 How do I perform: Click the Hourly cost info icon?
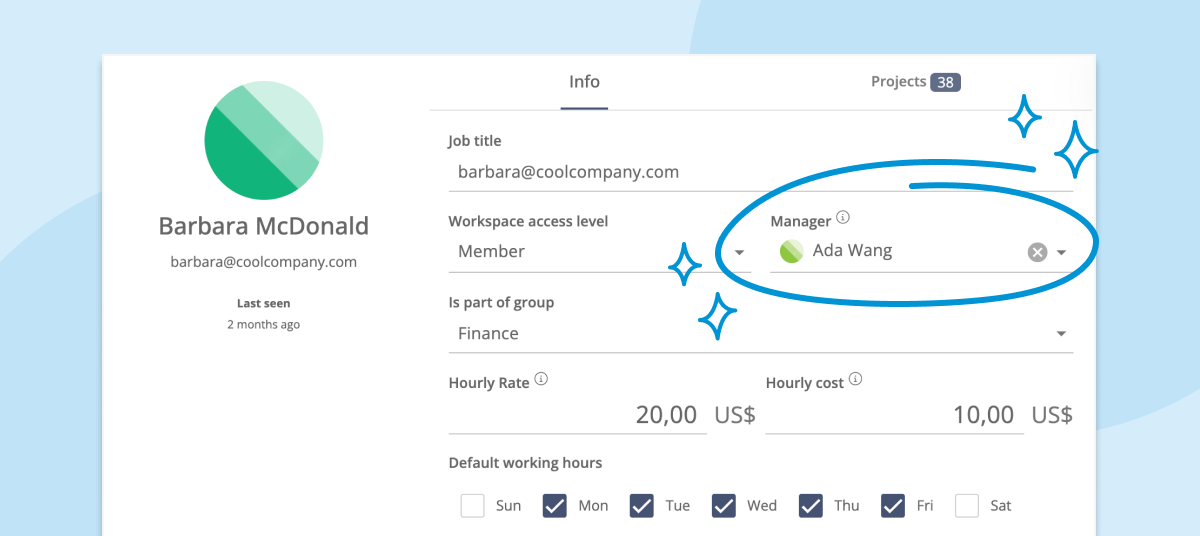855,379
